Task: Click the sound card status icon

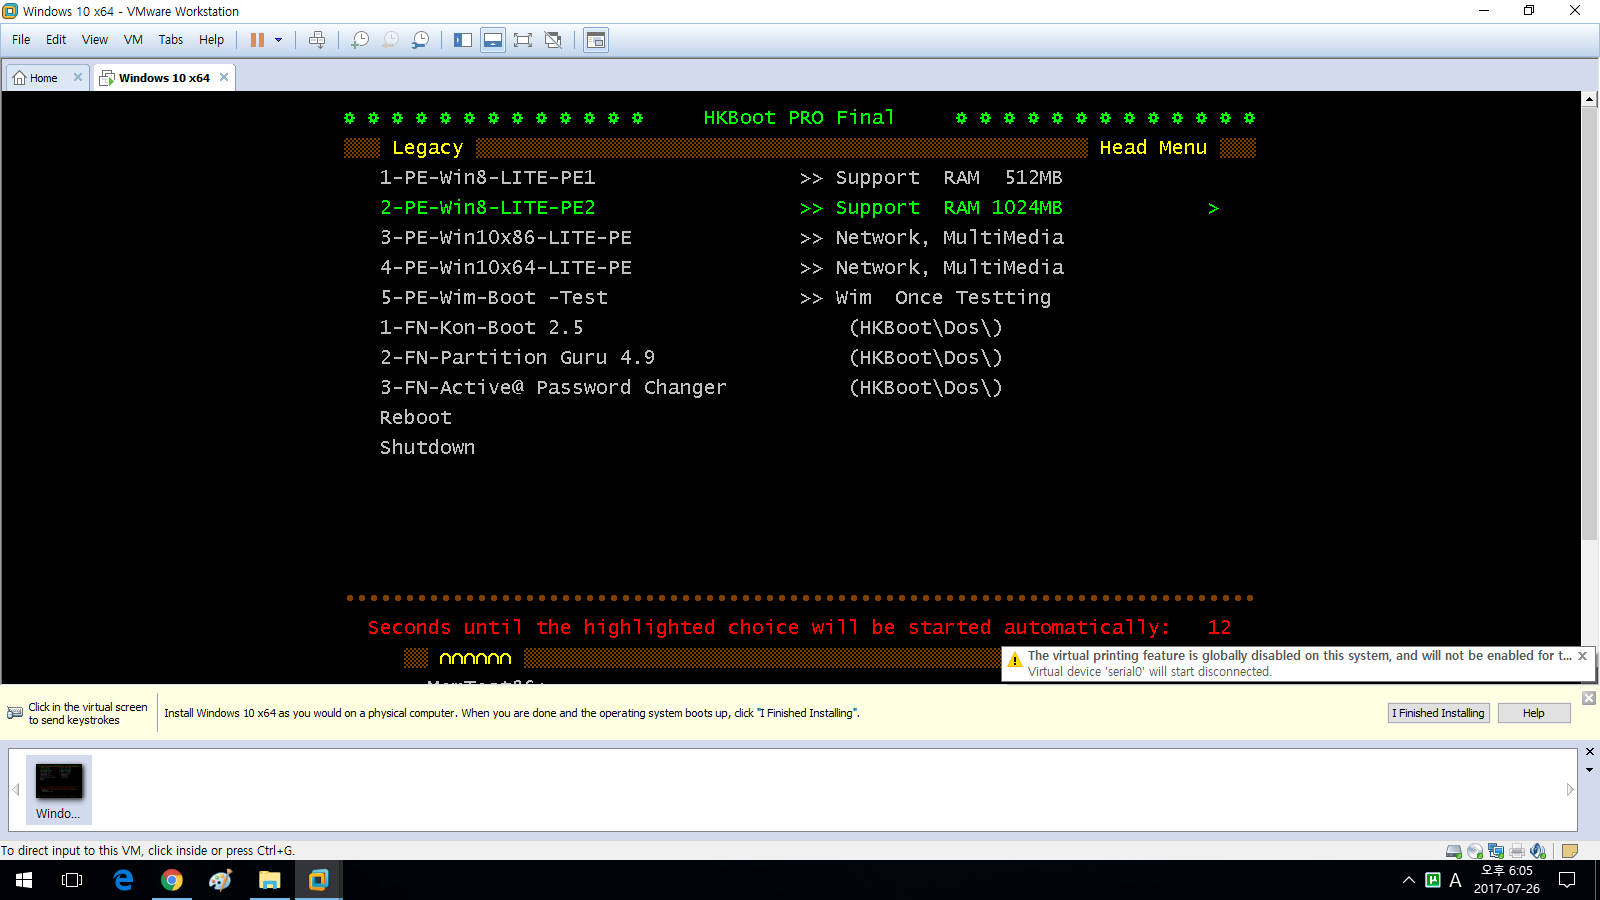Action: [1538, 851]
